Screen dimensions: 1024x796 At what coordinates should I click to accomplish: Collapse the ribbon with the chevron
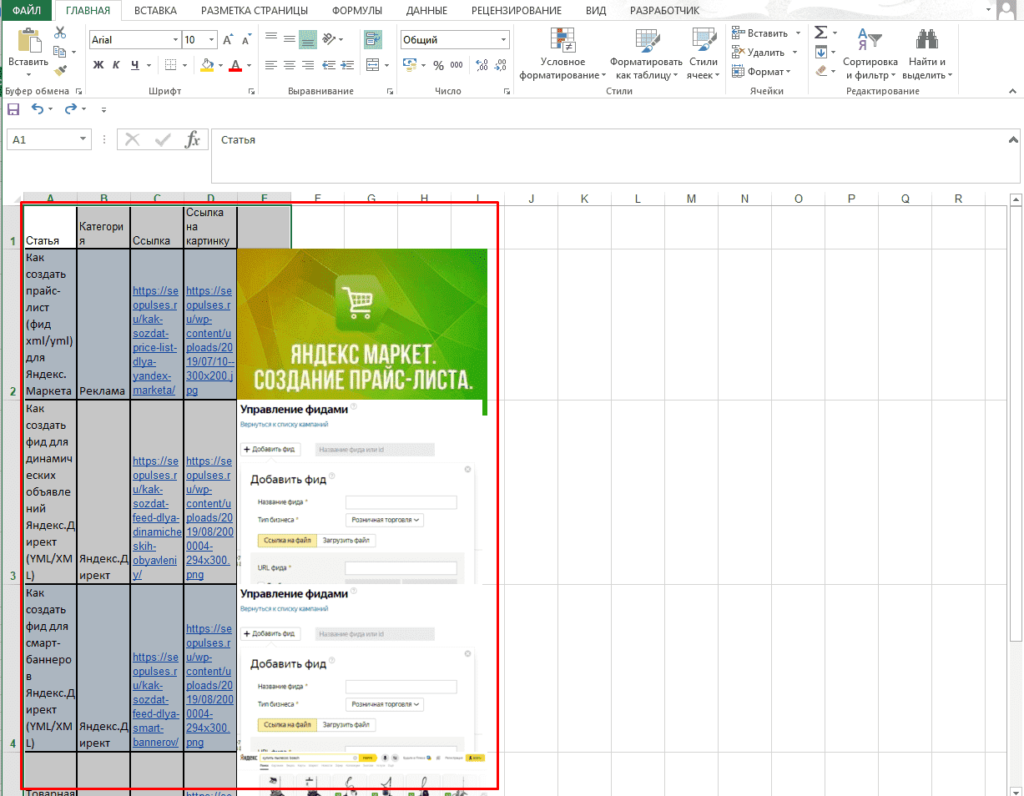click(x=1012, y=91)
